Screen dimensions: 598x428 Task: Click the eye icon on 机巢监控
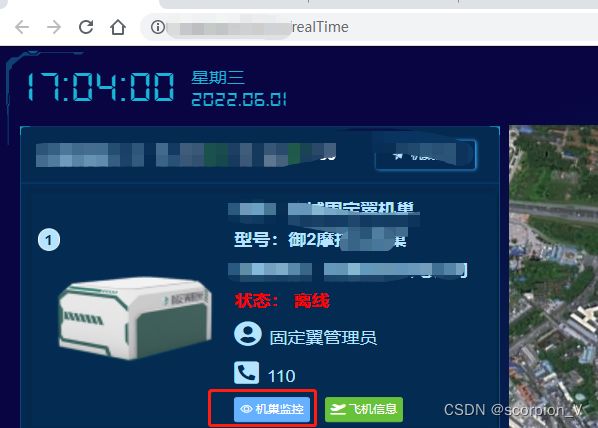pyautogui.click(x=246, y=409)
